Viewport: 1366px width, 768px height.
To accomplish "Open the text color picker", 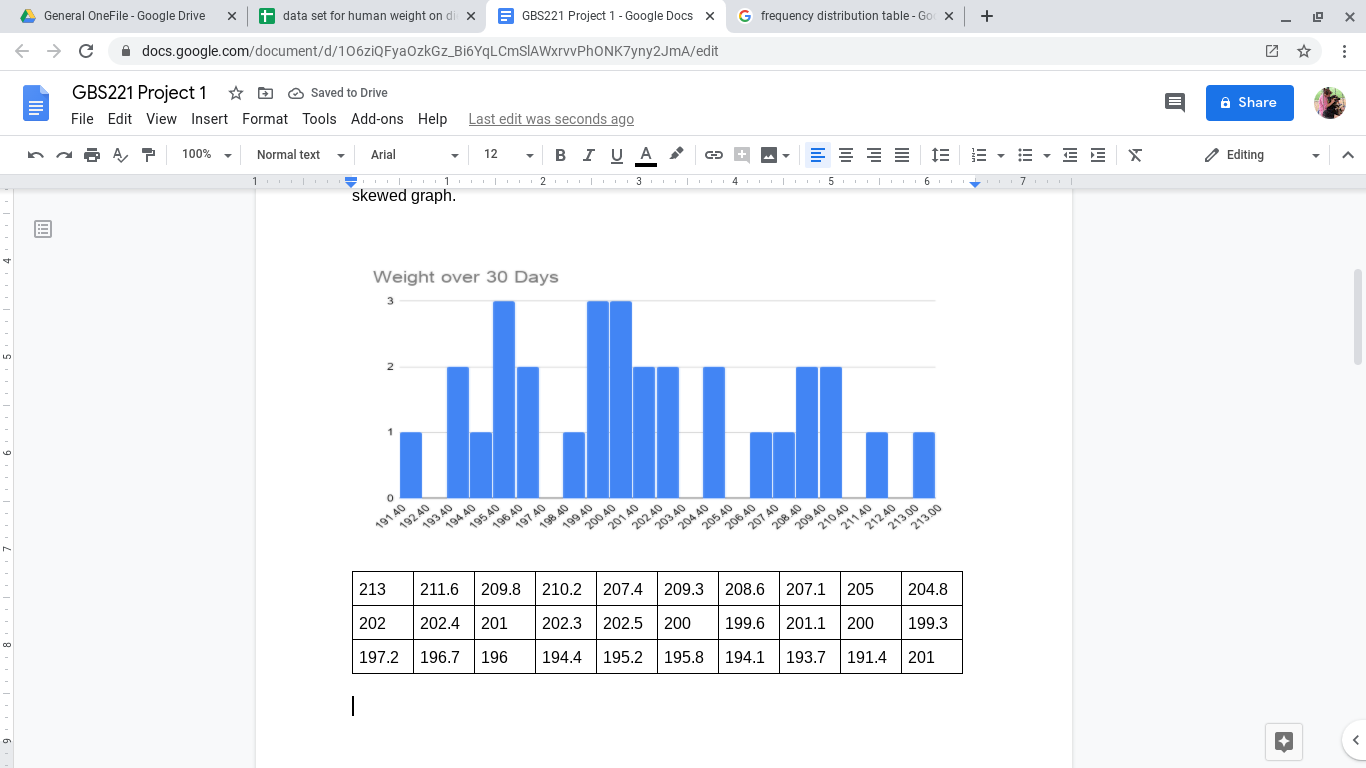I will click(646, 155).
